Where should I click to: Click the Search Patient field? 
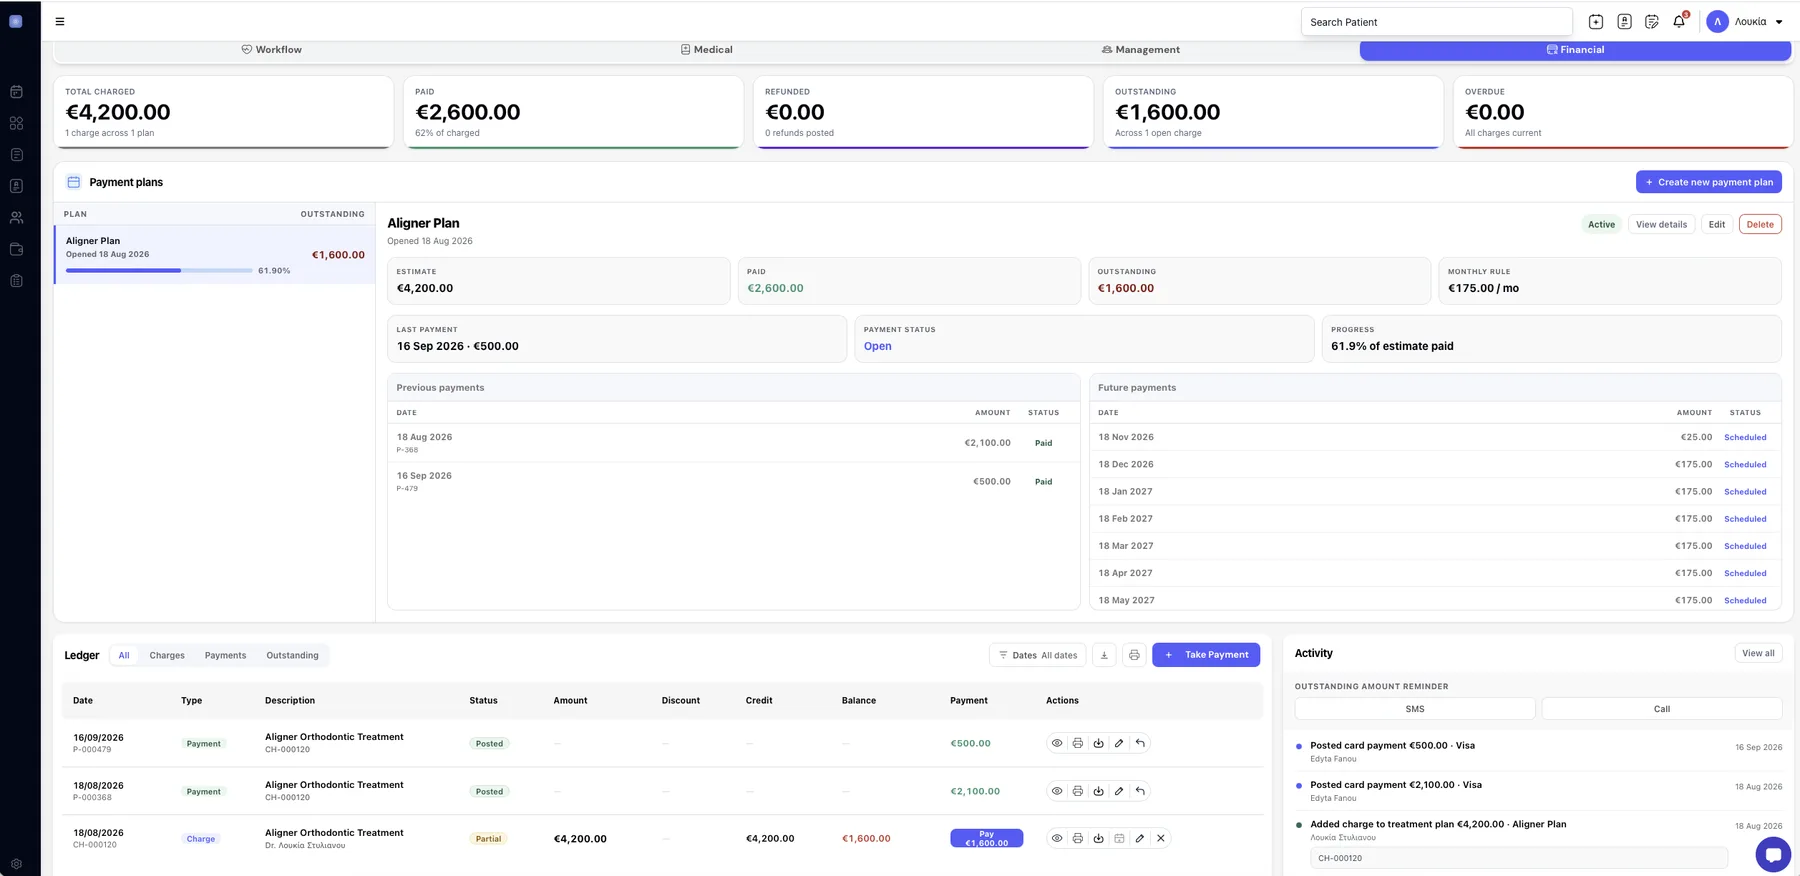coord(1437,22)
